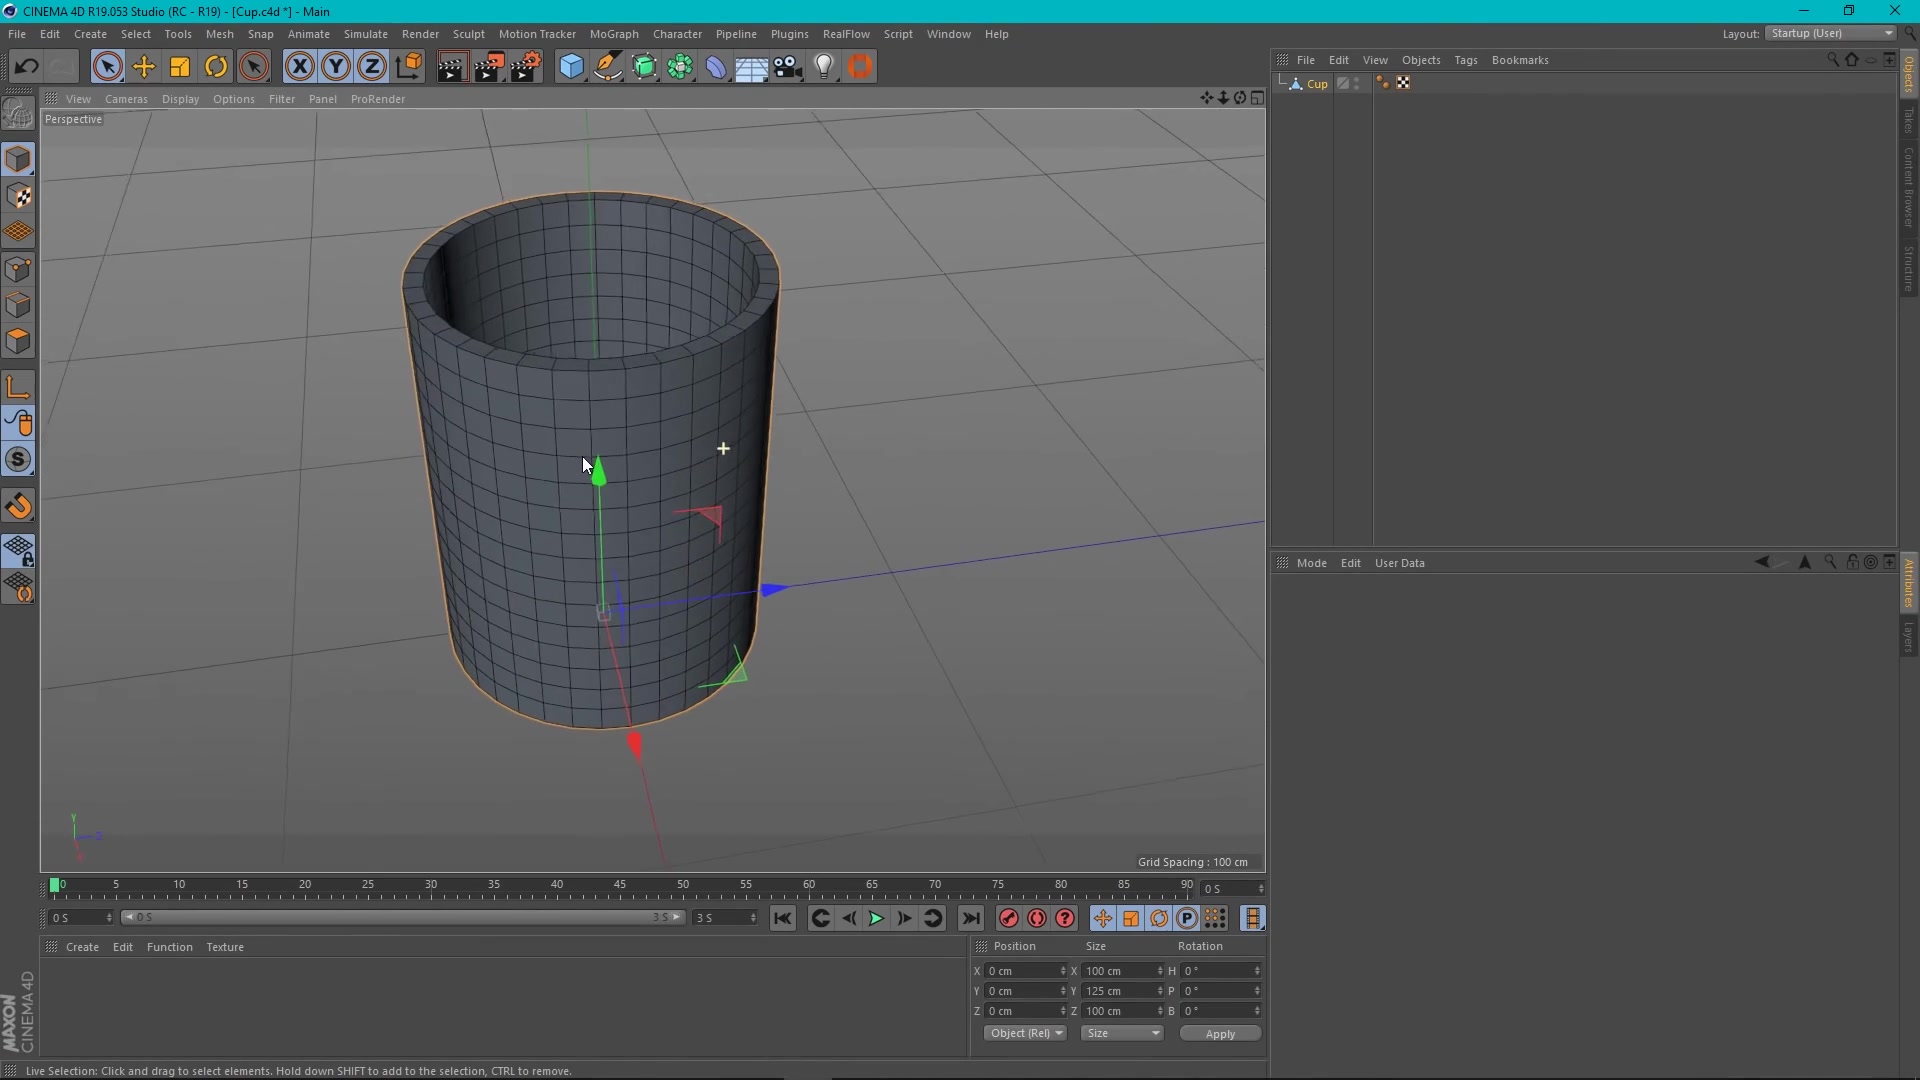Click the Apply button in the Coordinates panel

tap(1220, 1033)
